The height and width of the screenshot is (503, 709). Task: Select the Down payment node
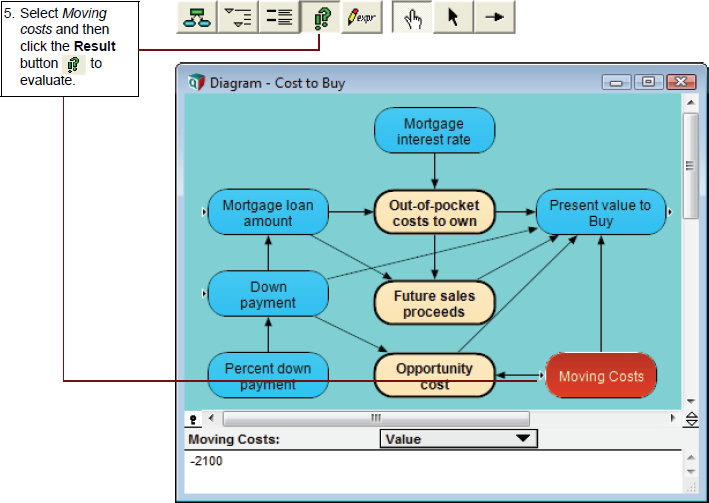pos(268,294)
